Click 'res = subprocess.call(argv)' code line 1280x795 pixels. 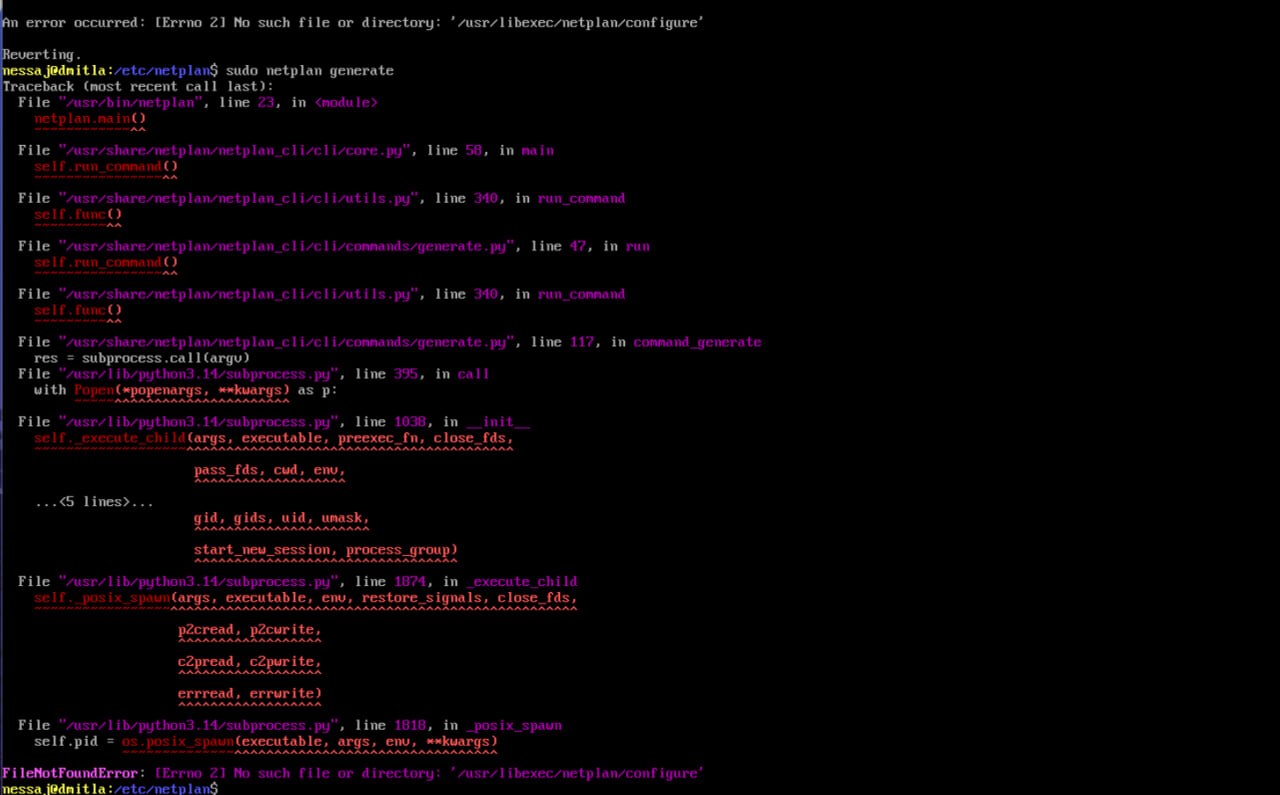coord(142,358)
